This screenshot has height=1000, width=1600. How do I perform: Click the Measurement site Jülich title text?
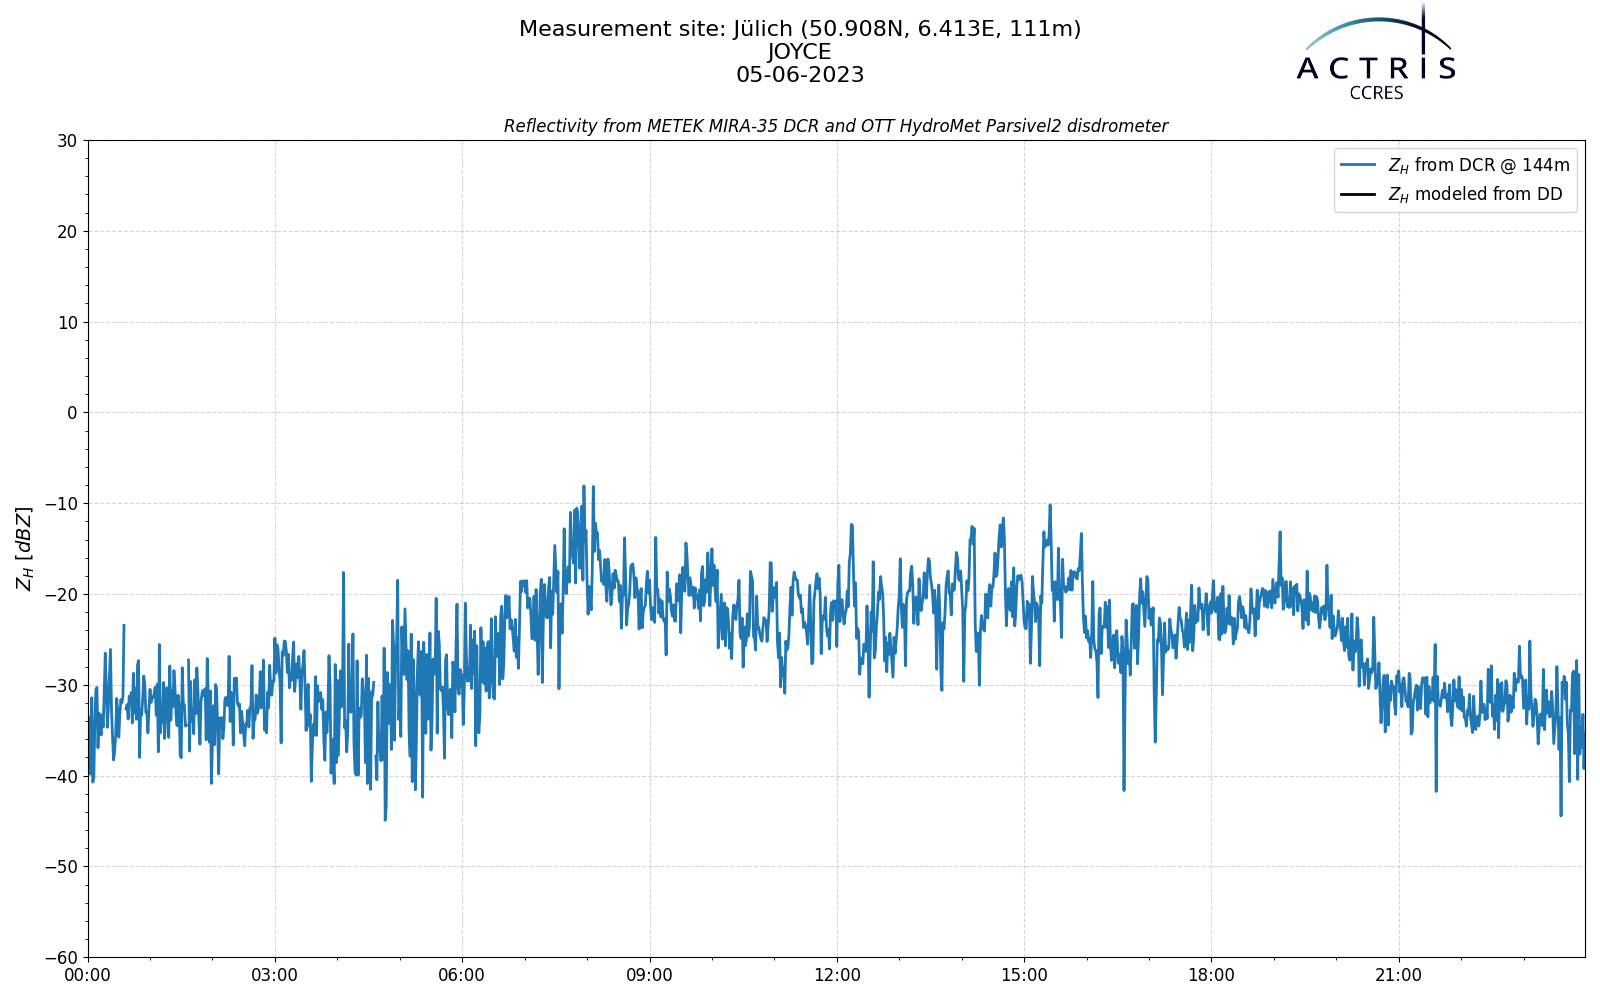[800, 29]
